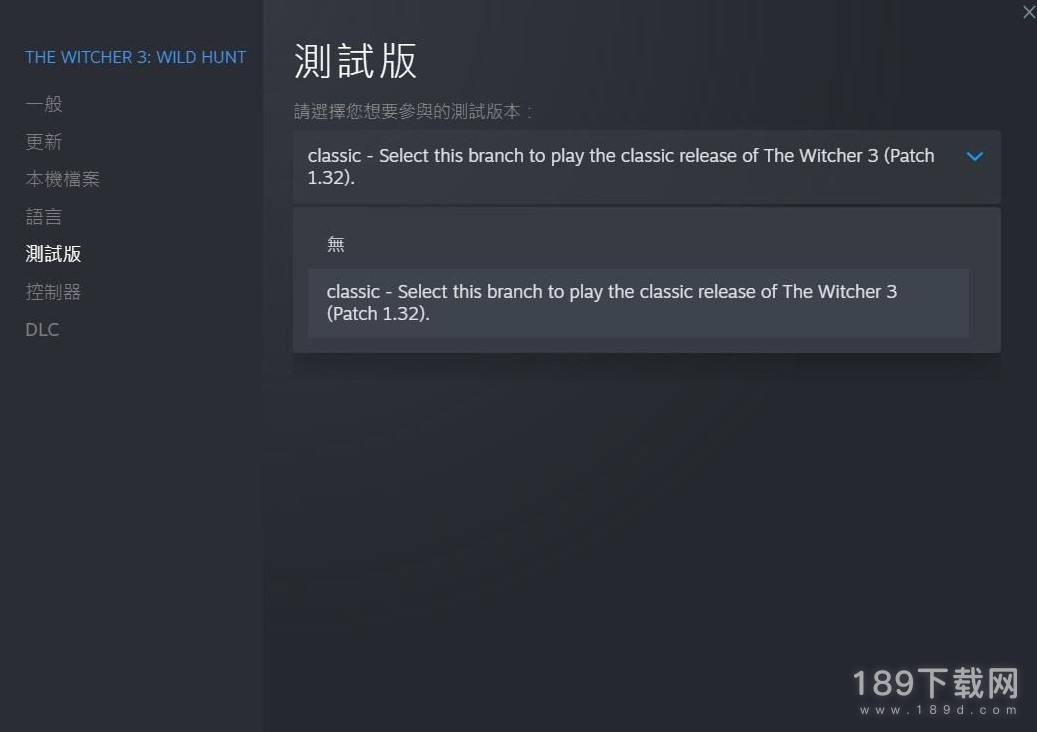Select classic Patch 1.32 list option

(x=638, y=303)
